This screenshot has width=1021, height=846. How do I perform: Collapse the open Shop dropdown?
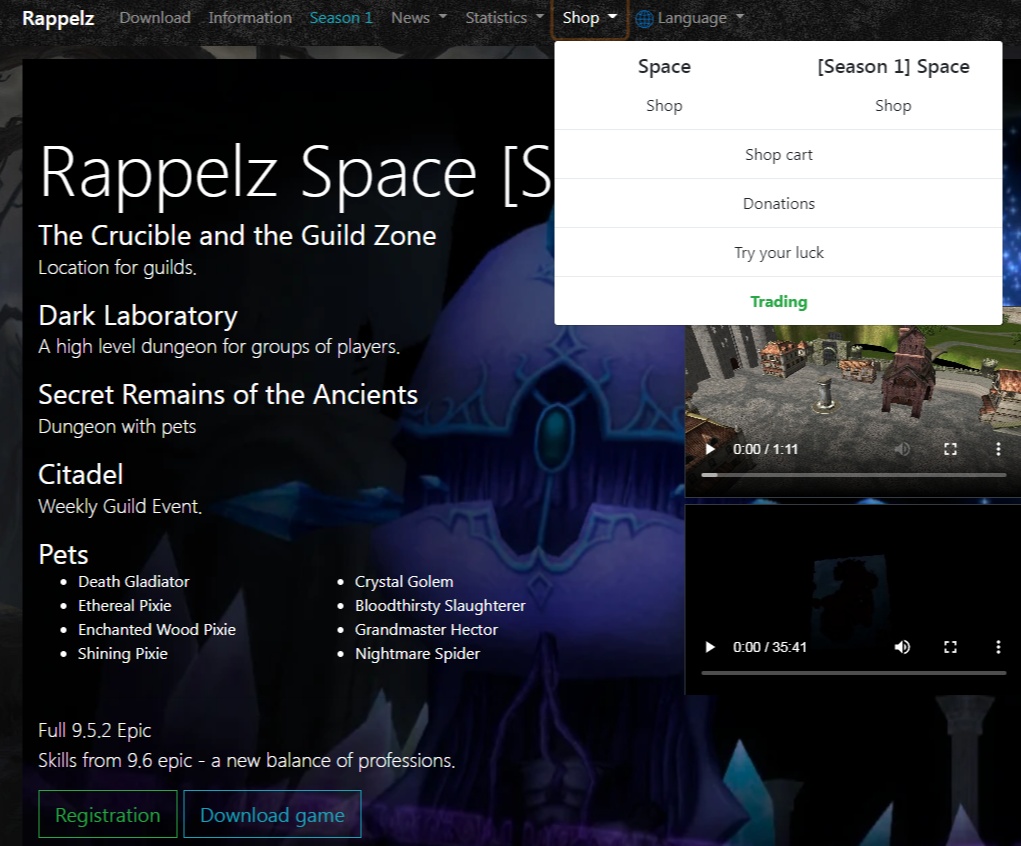(x=590, y=18)
